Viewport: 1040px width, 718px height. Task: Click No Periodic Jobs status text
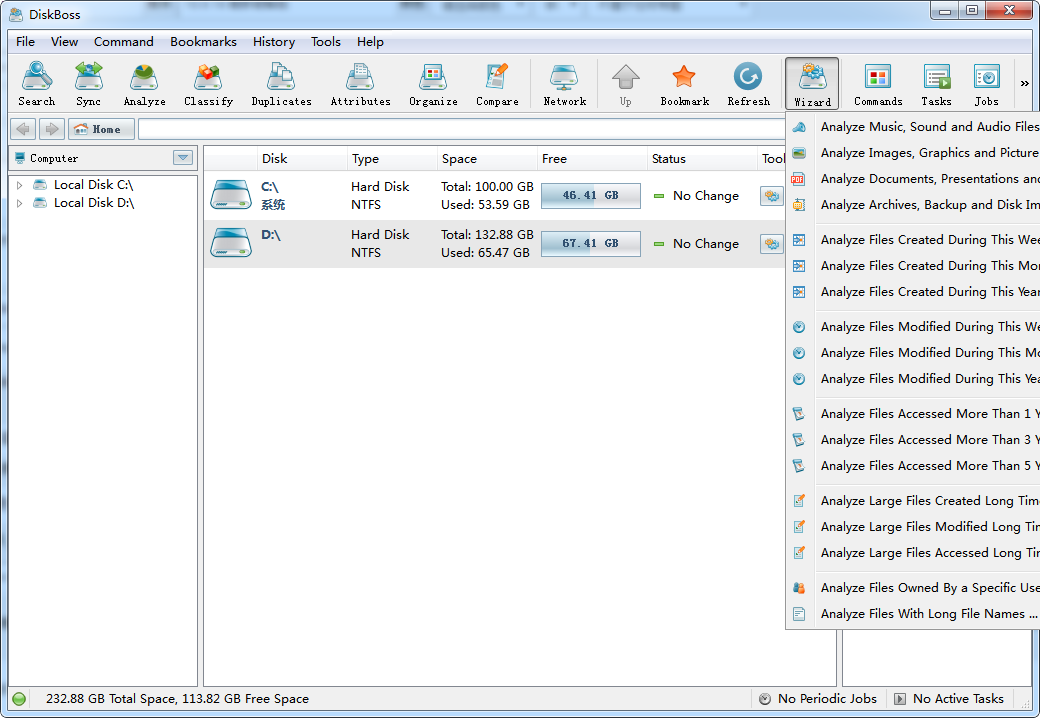coord(827,699)
